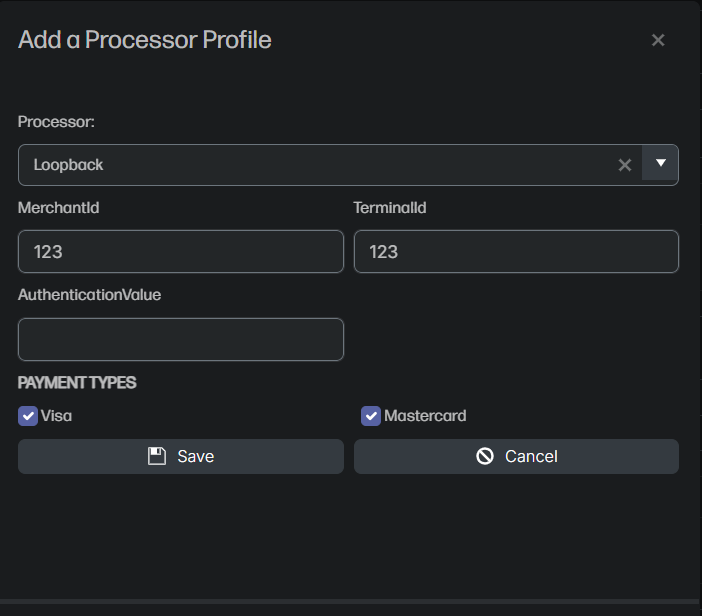The image size is (702, 616).
Task: Click the AuthenticationValue field label
Action: (x=89, y=295)
